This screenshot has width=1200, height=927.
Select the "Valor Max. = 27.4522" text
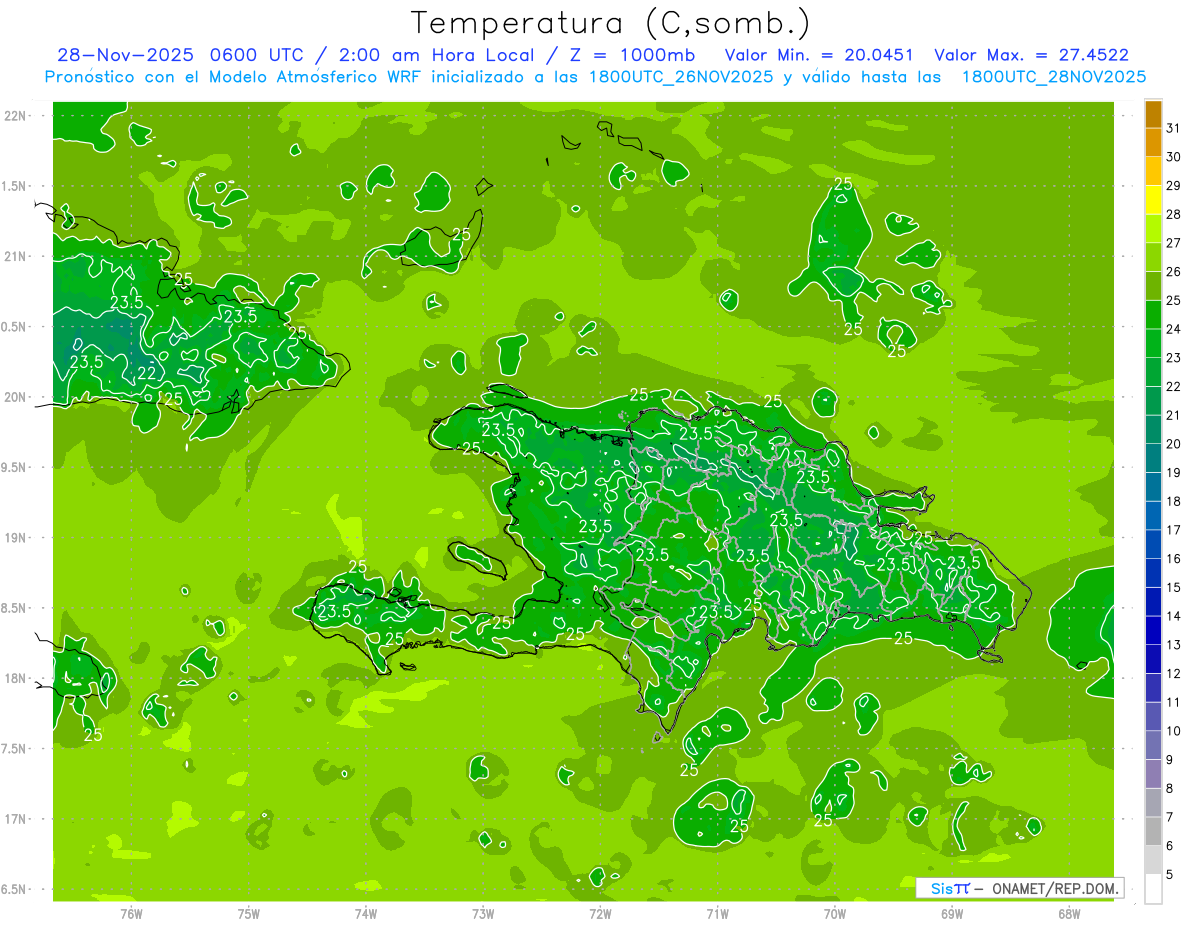click(x=1031, y=55)
